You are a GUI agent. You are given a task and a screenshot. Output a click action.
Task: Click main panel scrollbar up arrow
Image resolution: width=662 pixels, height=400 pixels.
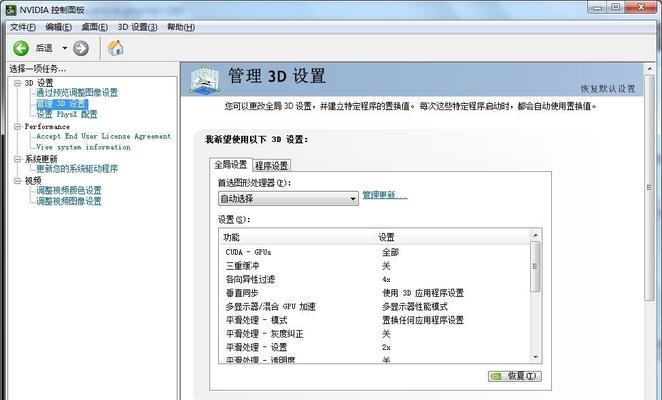click(x=649, y=68)
